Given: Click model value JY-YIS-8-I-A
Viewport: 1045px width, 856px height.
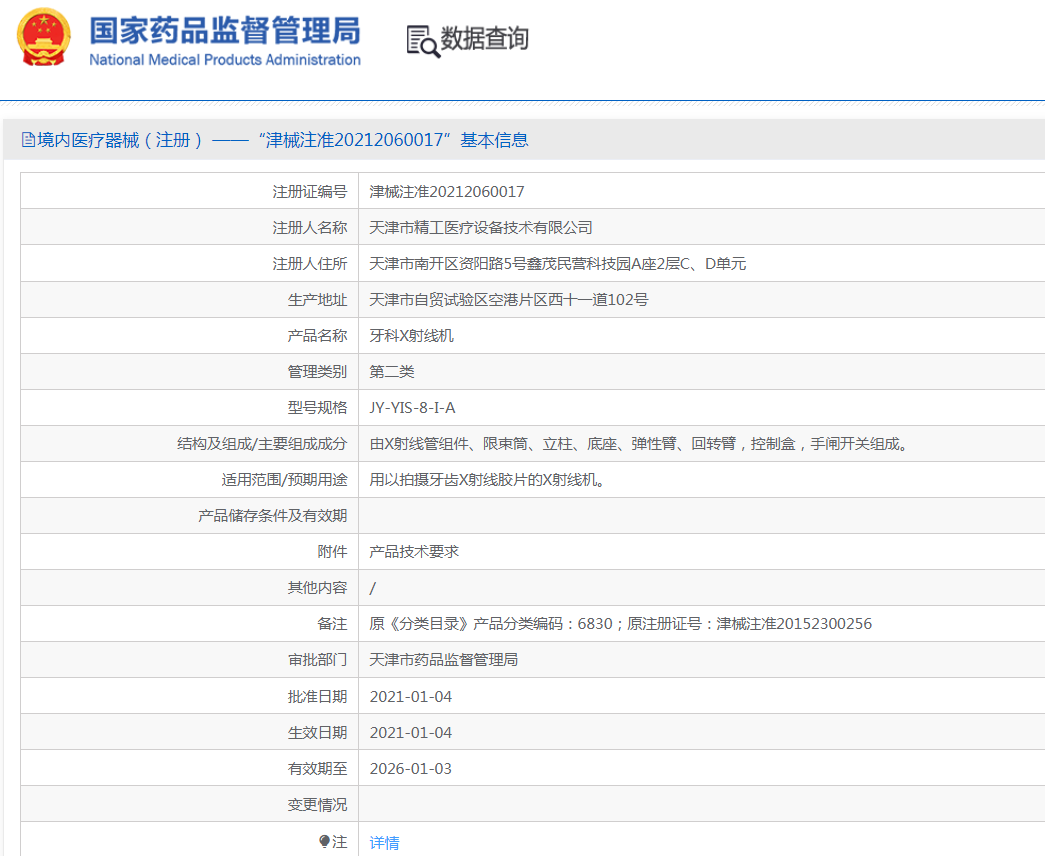Looking at the screenshot, I should coord(413,408).
